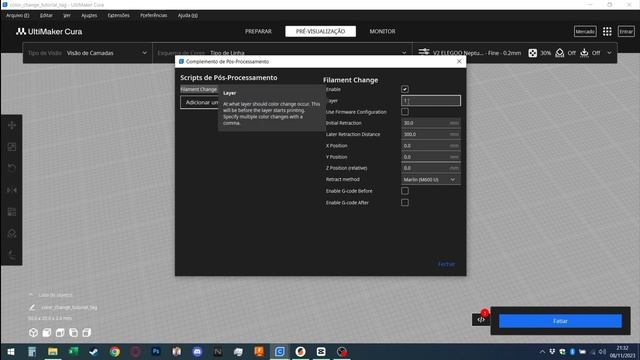
Task: Open Excel from the taskbar
Action: (x=73, y=351)
